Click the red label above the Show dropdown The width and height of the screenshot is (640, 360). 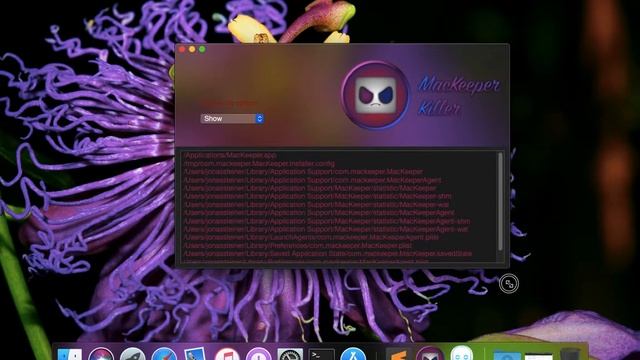pos(229,103)
